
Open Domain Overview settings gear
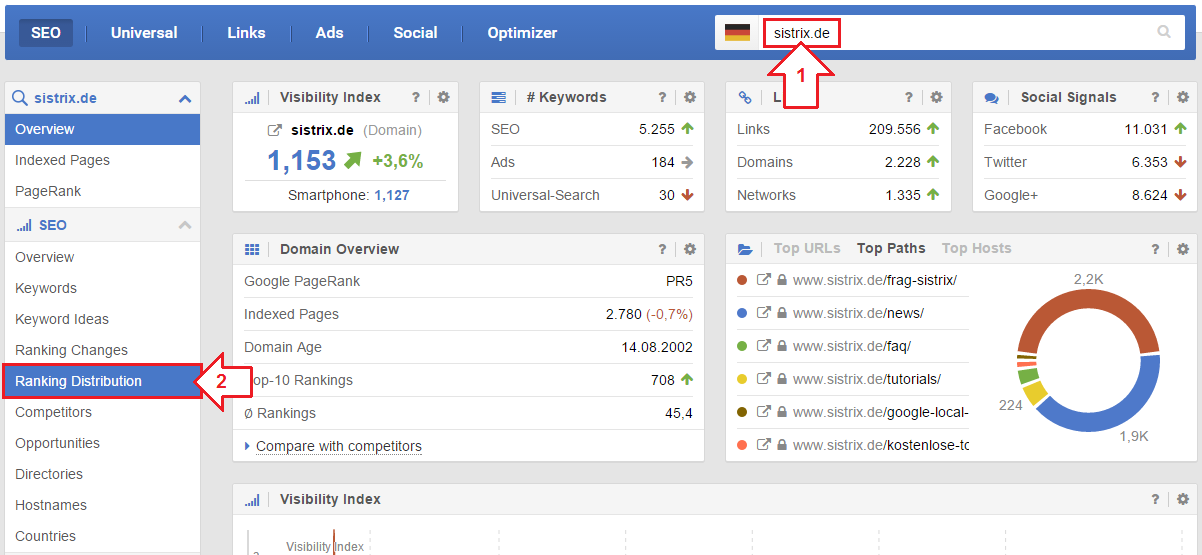689,249
